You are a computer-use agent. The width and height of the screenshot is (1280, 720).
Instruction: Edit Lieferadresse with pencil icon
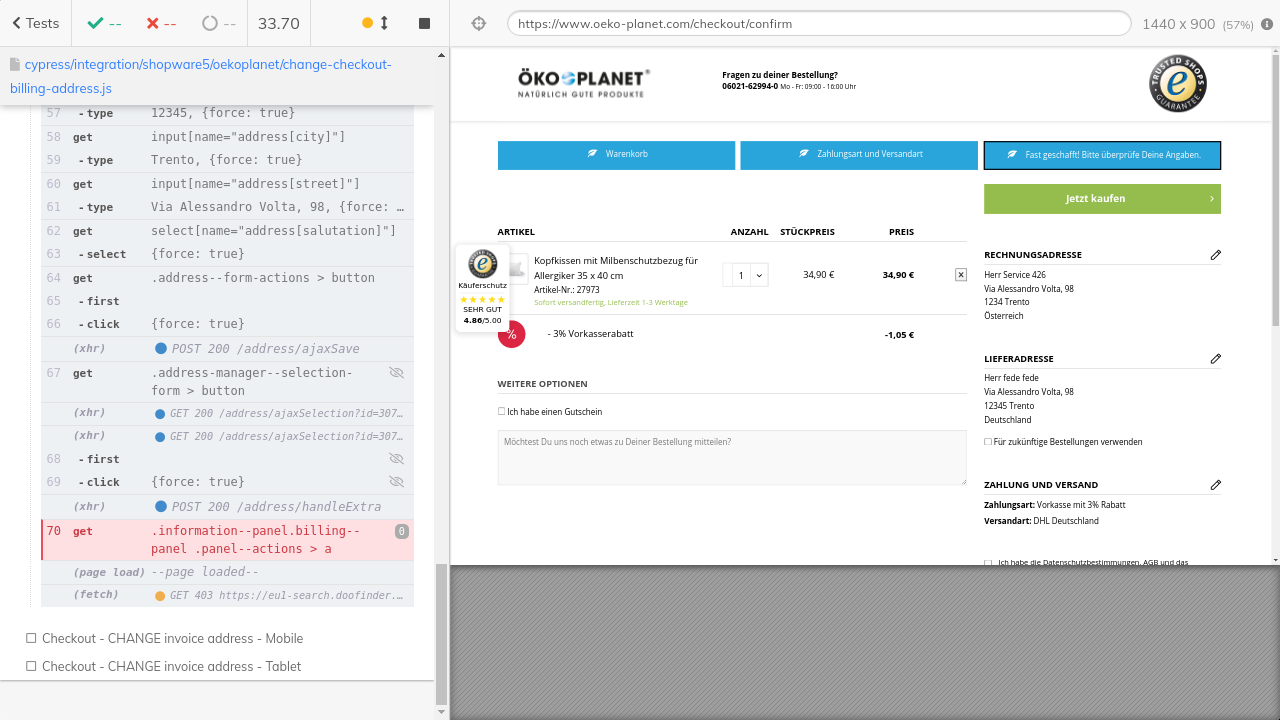1215,359
